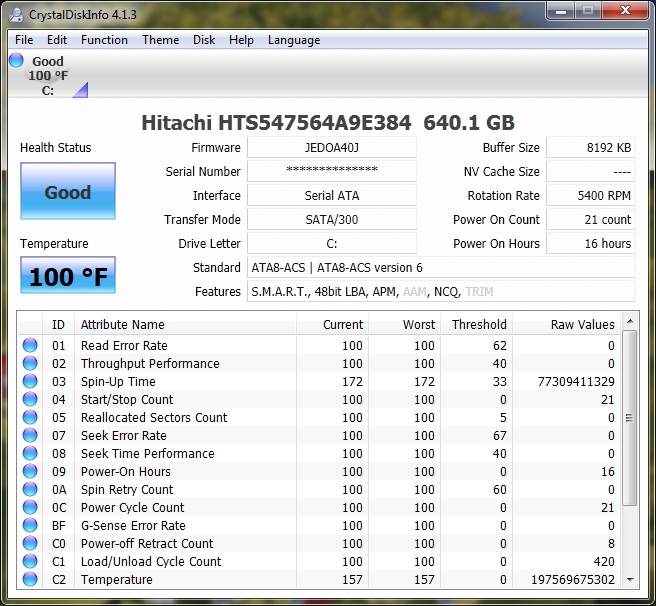Click status orb for Power Cycle Count
This screenshot has width=656, height=606.
(x=30, y=507)
